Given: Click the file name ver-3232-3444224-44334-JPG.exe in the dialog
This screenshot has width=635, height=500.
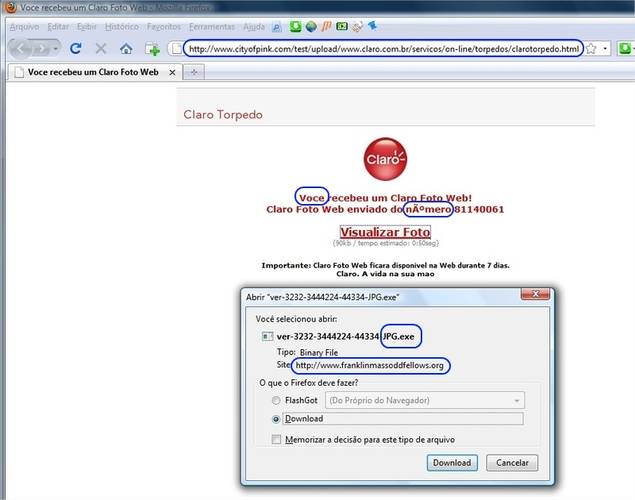Looking at the screenshot, I should pos(345,336).
